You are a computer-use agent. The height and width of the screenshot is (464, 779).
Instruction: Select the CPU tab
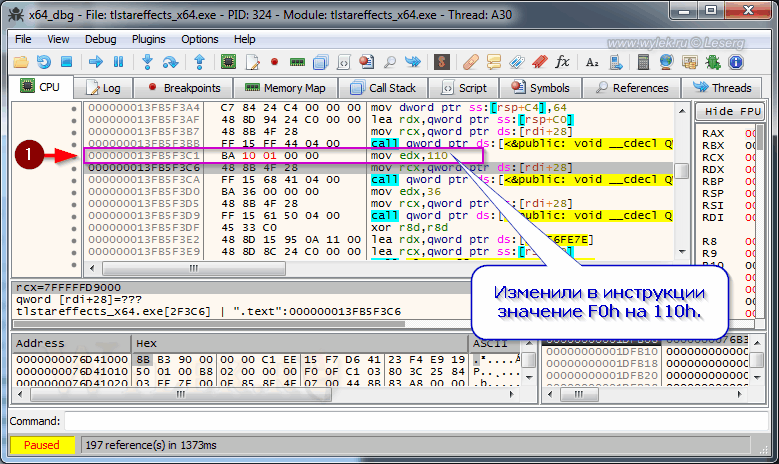[x=41, y=87]
